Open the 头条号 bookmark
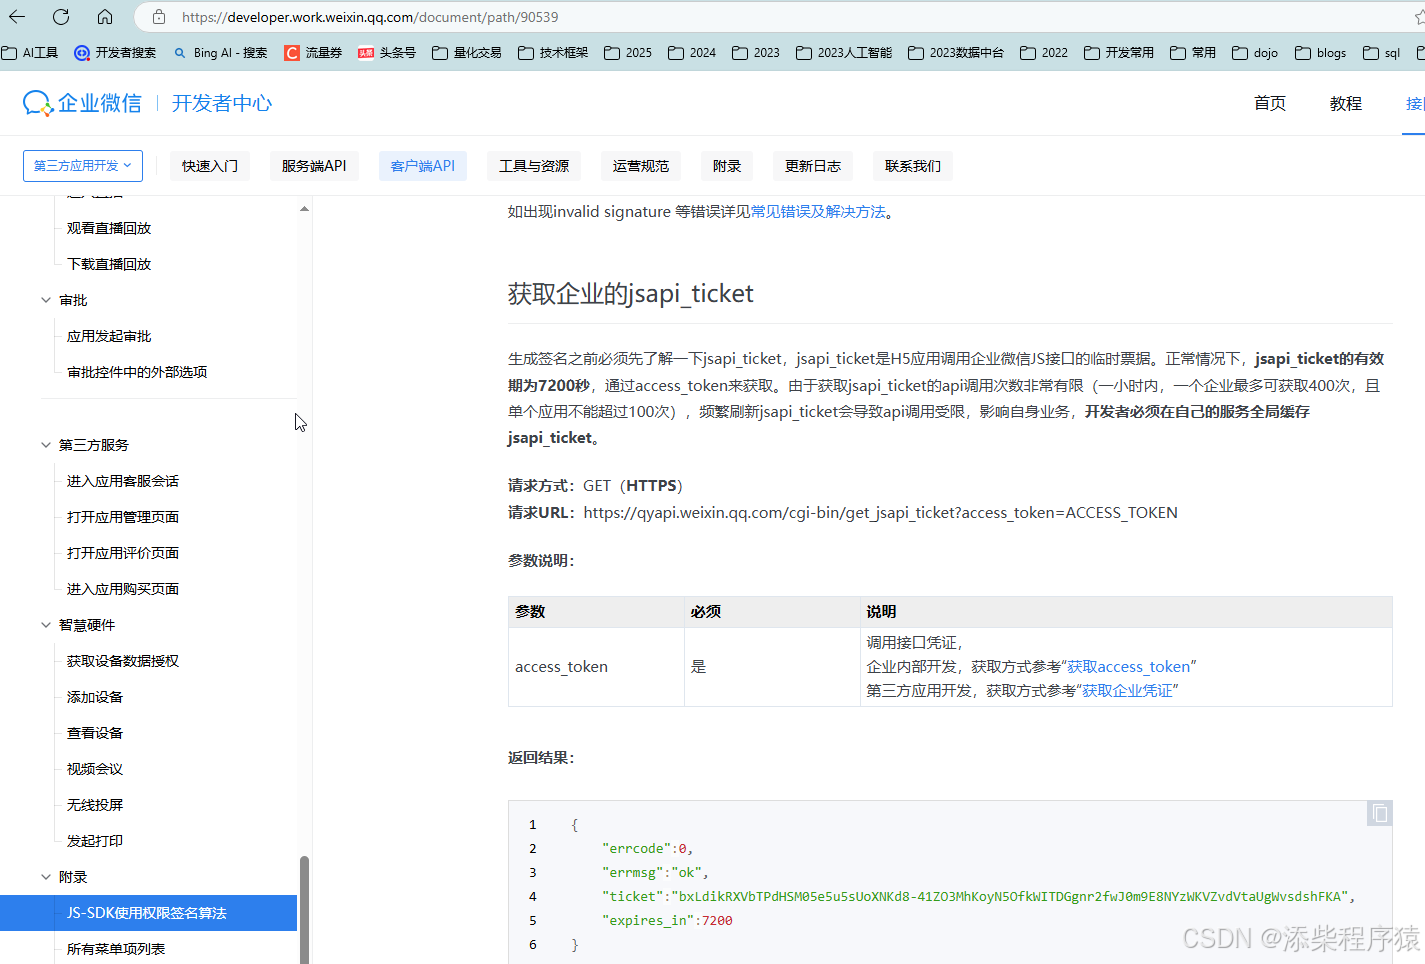Viewport: 1425px width, 964px height. [387, 53]
